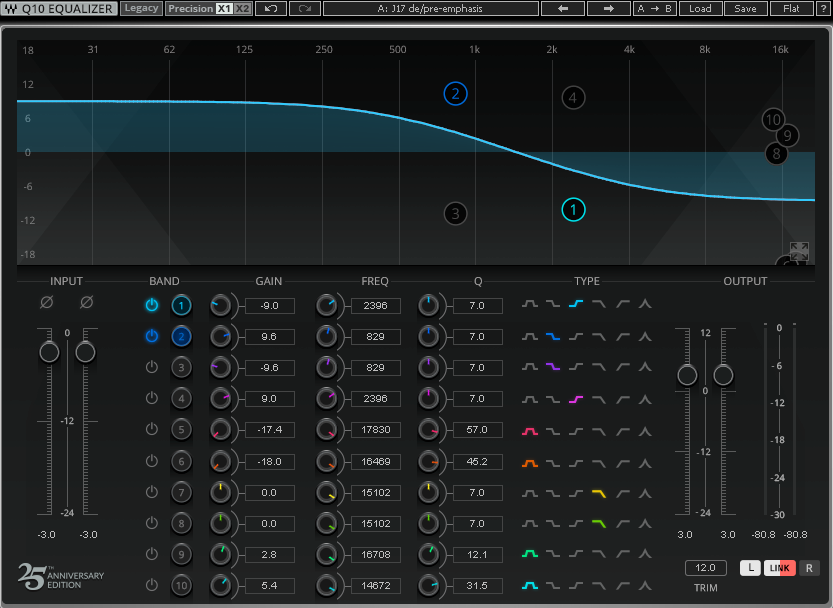Open the Q10 Equalizer plugin menu

pyautogui.click(x=59, y=9)
